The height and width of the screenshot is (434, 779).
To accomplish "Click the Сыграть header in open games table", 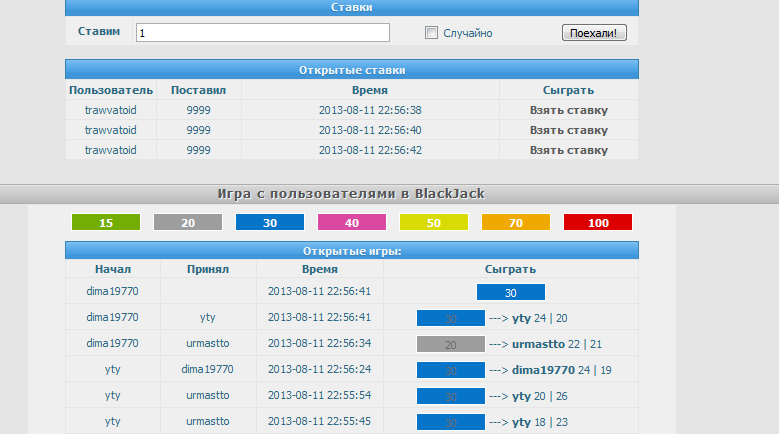I will (510, 269).
